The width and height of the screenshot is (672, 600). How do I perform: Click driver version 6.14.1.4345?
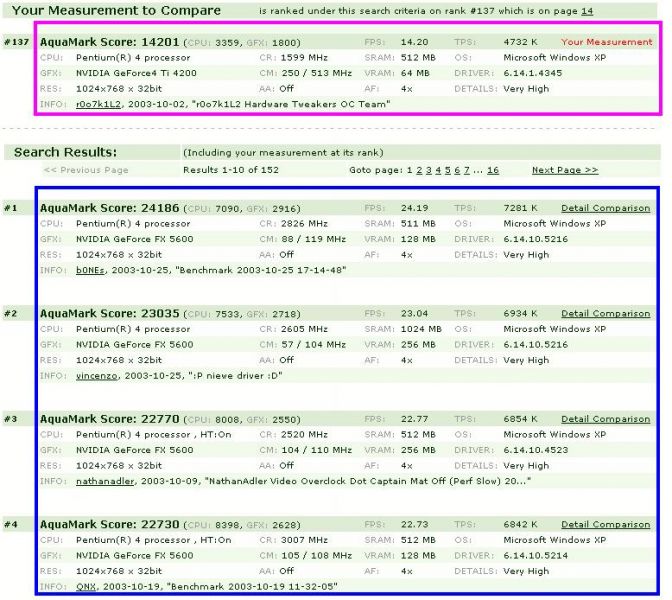(533, 73)
